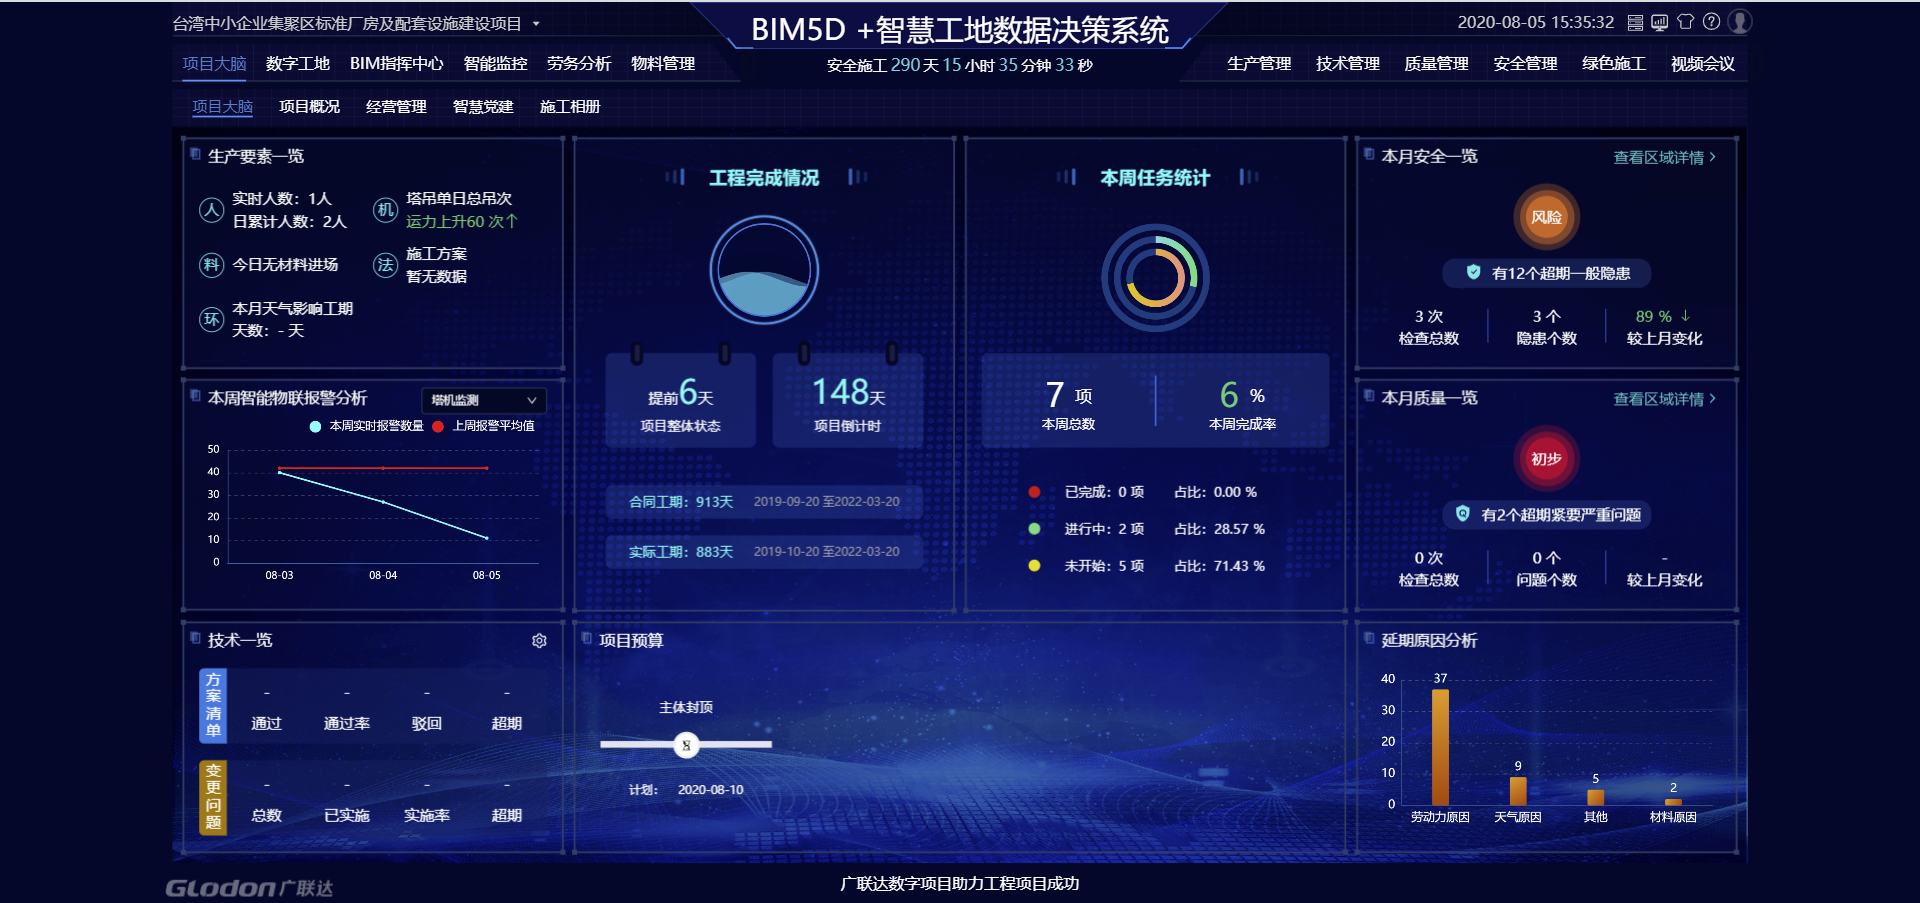
Task: Click the 89 % 较上月变化 value
Action: pos(1662,316)
